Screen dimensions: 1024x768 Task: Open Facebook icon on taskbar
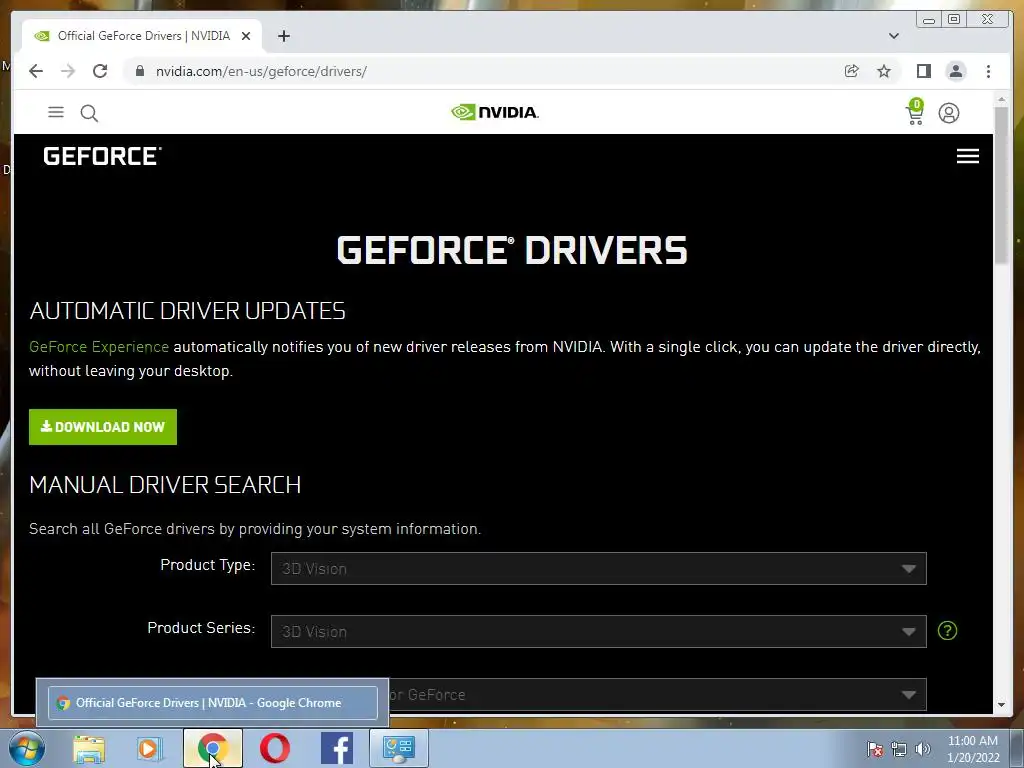tap(337, 748)
